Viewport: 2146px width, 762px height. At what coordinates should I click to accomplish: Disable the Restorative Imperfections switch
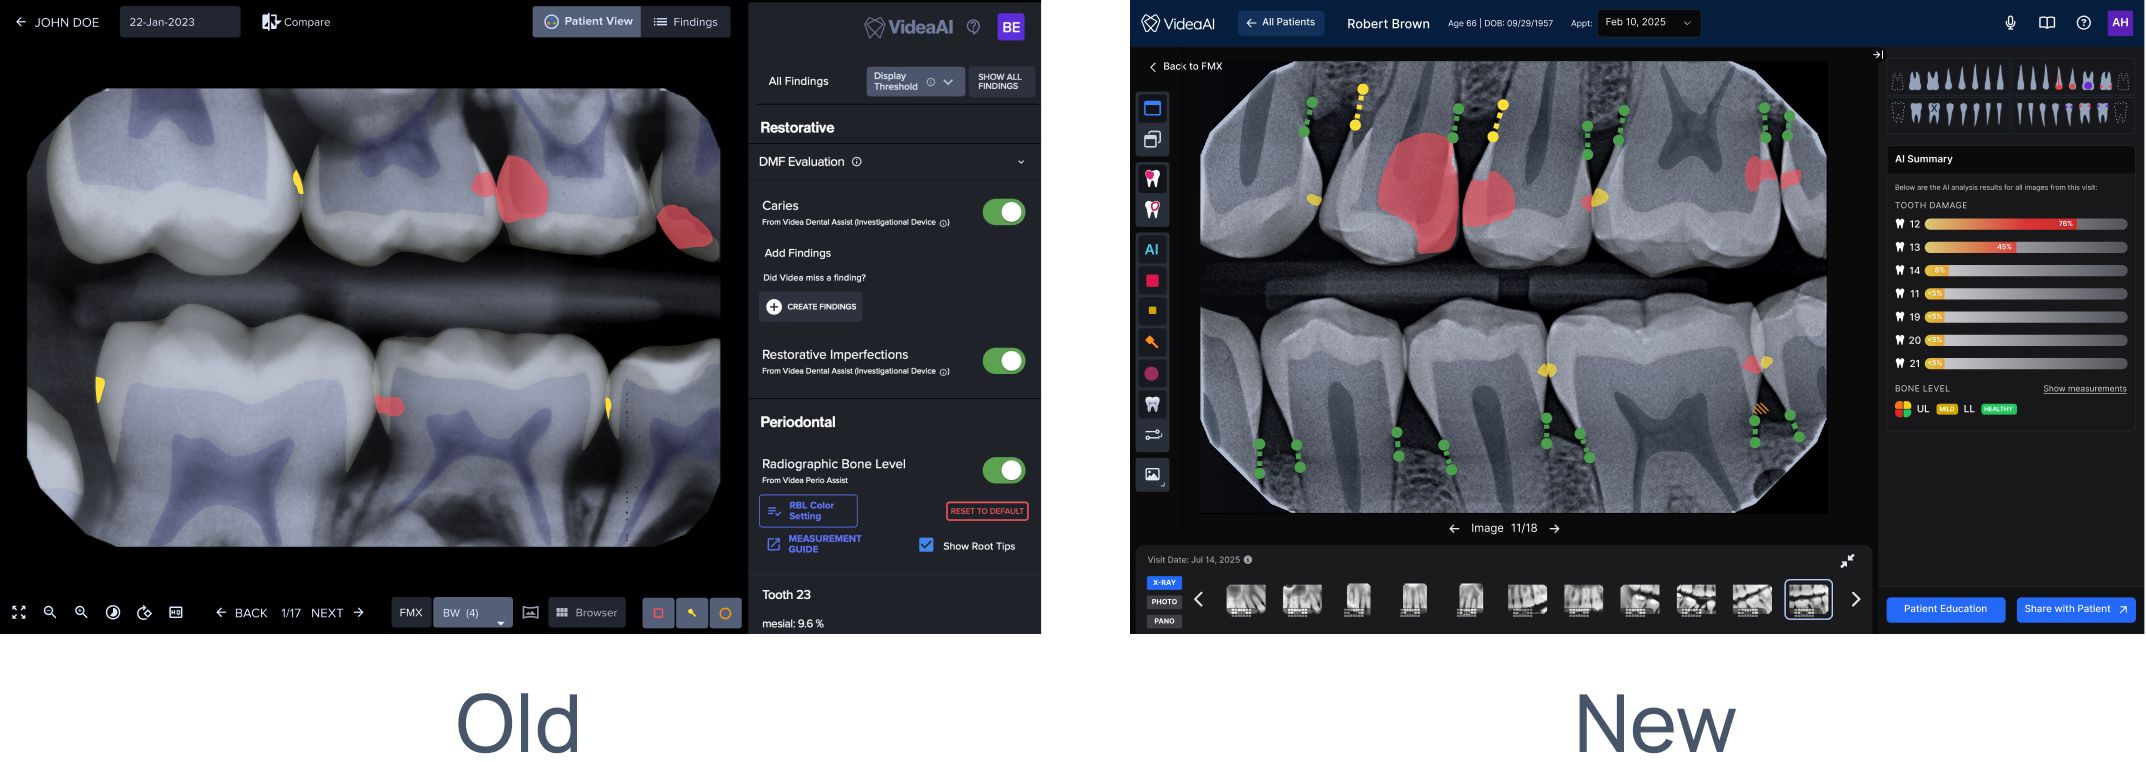(1003, 361)
